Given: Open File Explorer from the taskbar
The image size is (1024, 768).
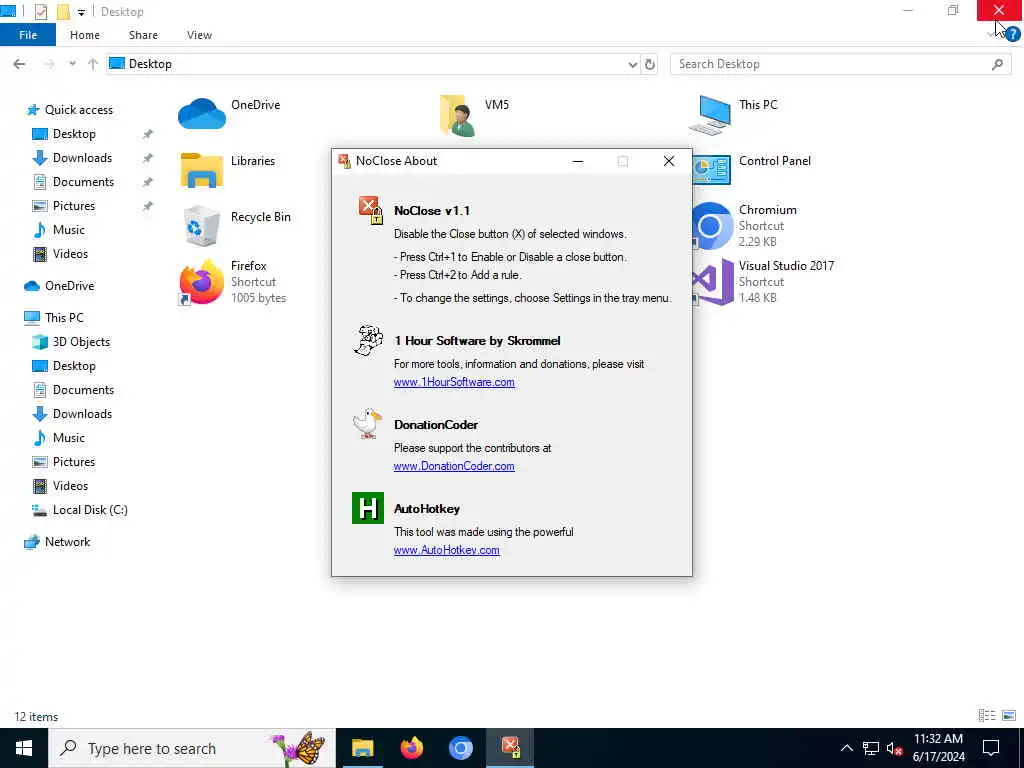Looking at the screenshot, I should [x=362, y=748].
